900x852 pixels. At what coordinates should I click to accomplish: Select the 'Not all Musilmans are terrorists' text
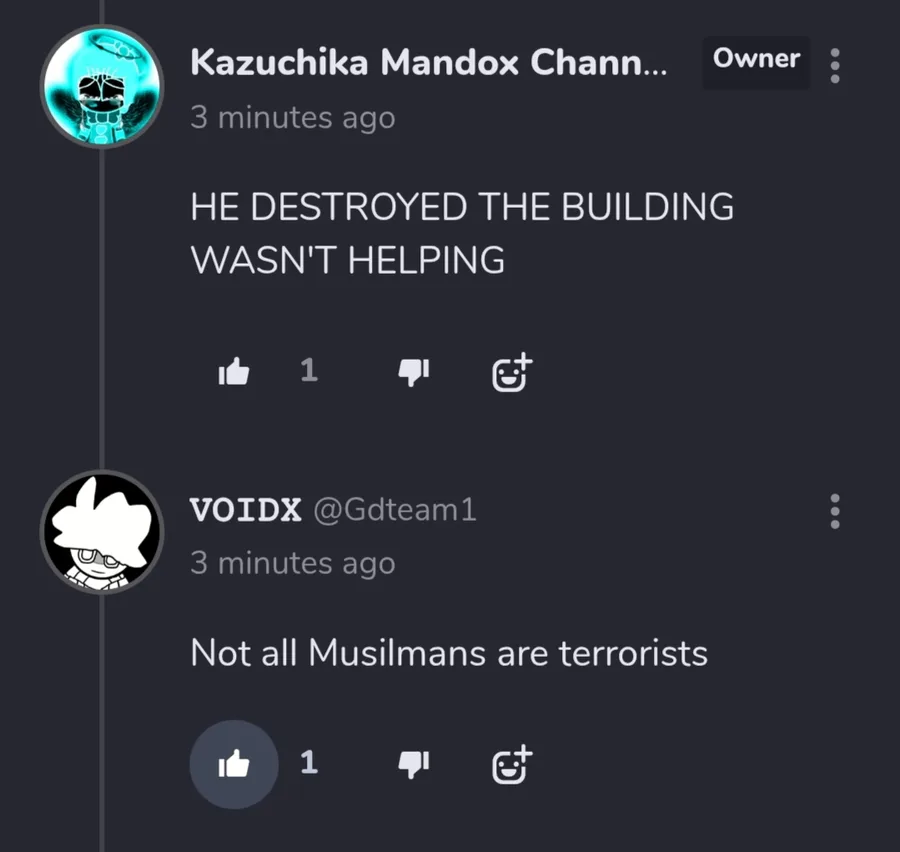449,653
